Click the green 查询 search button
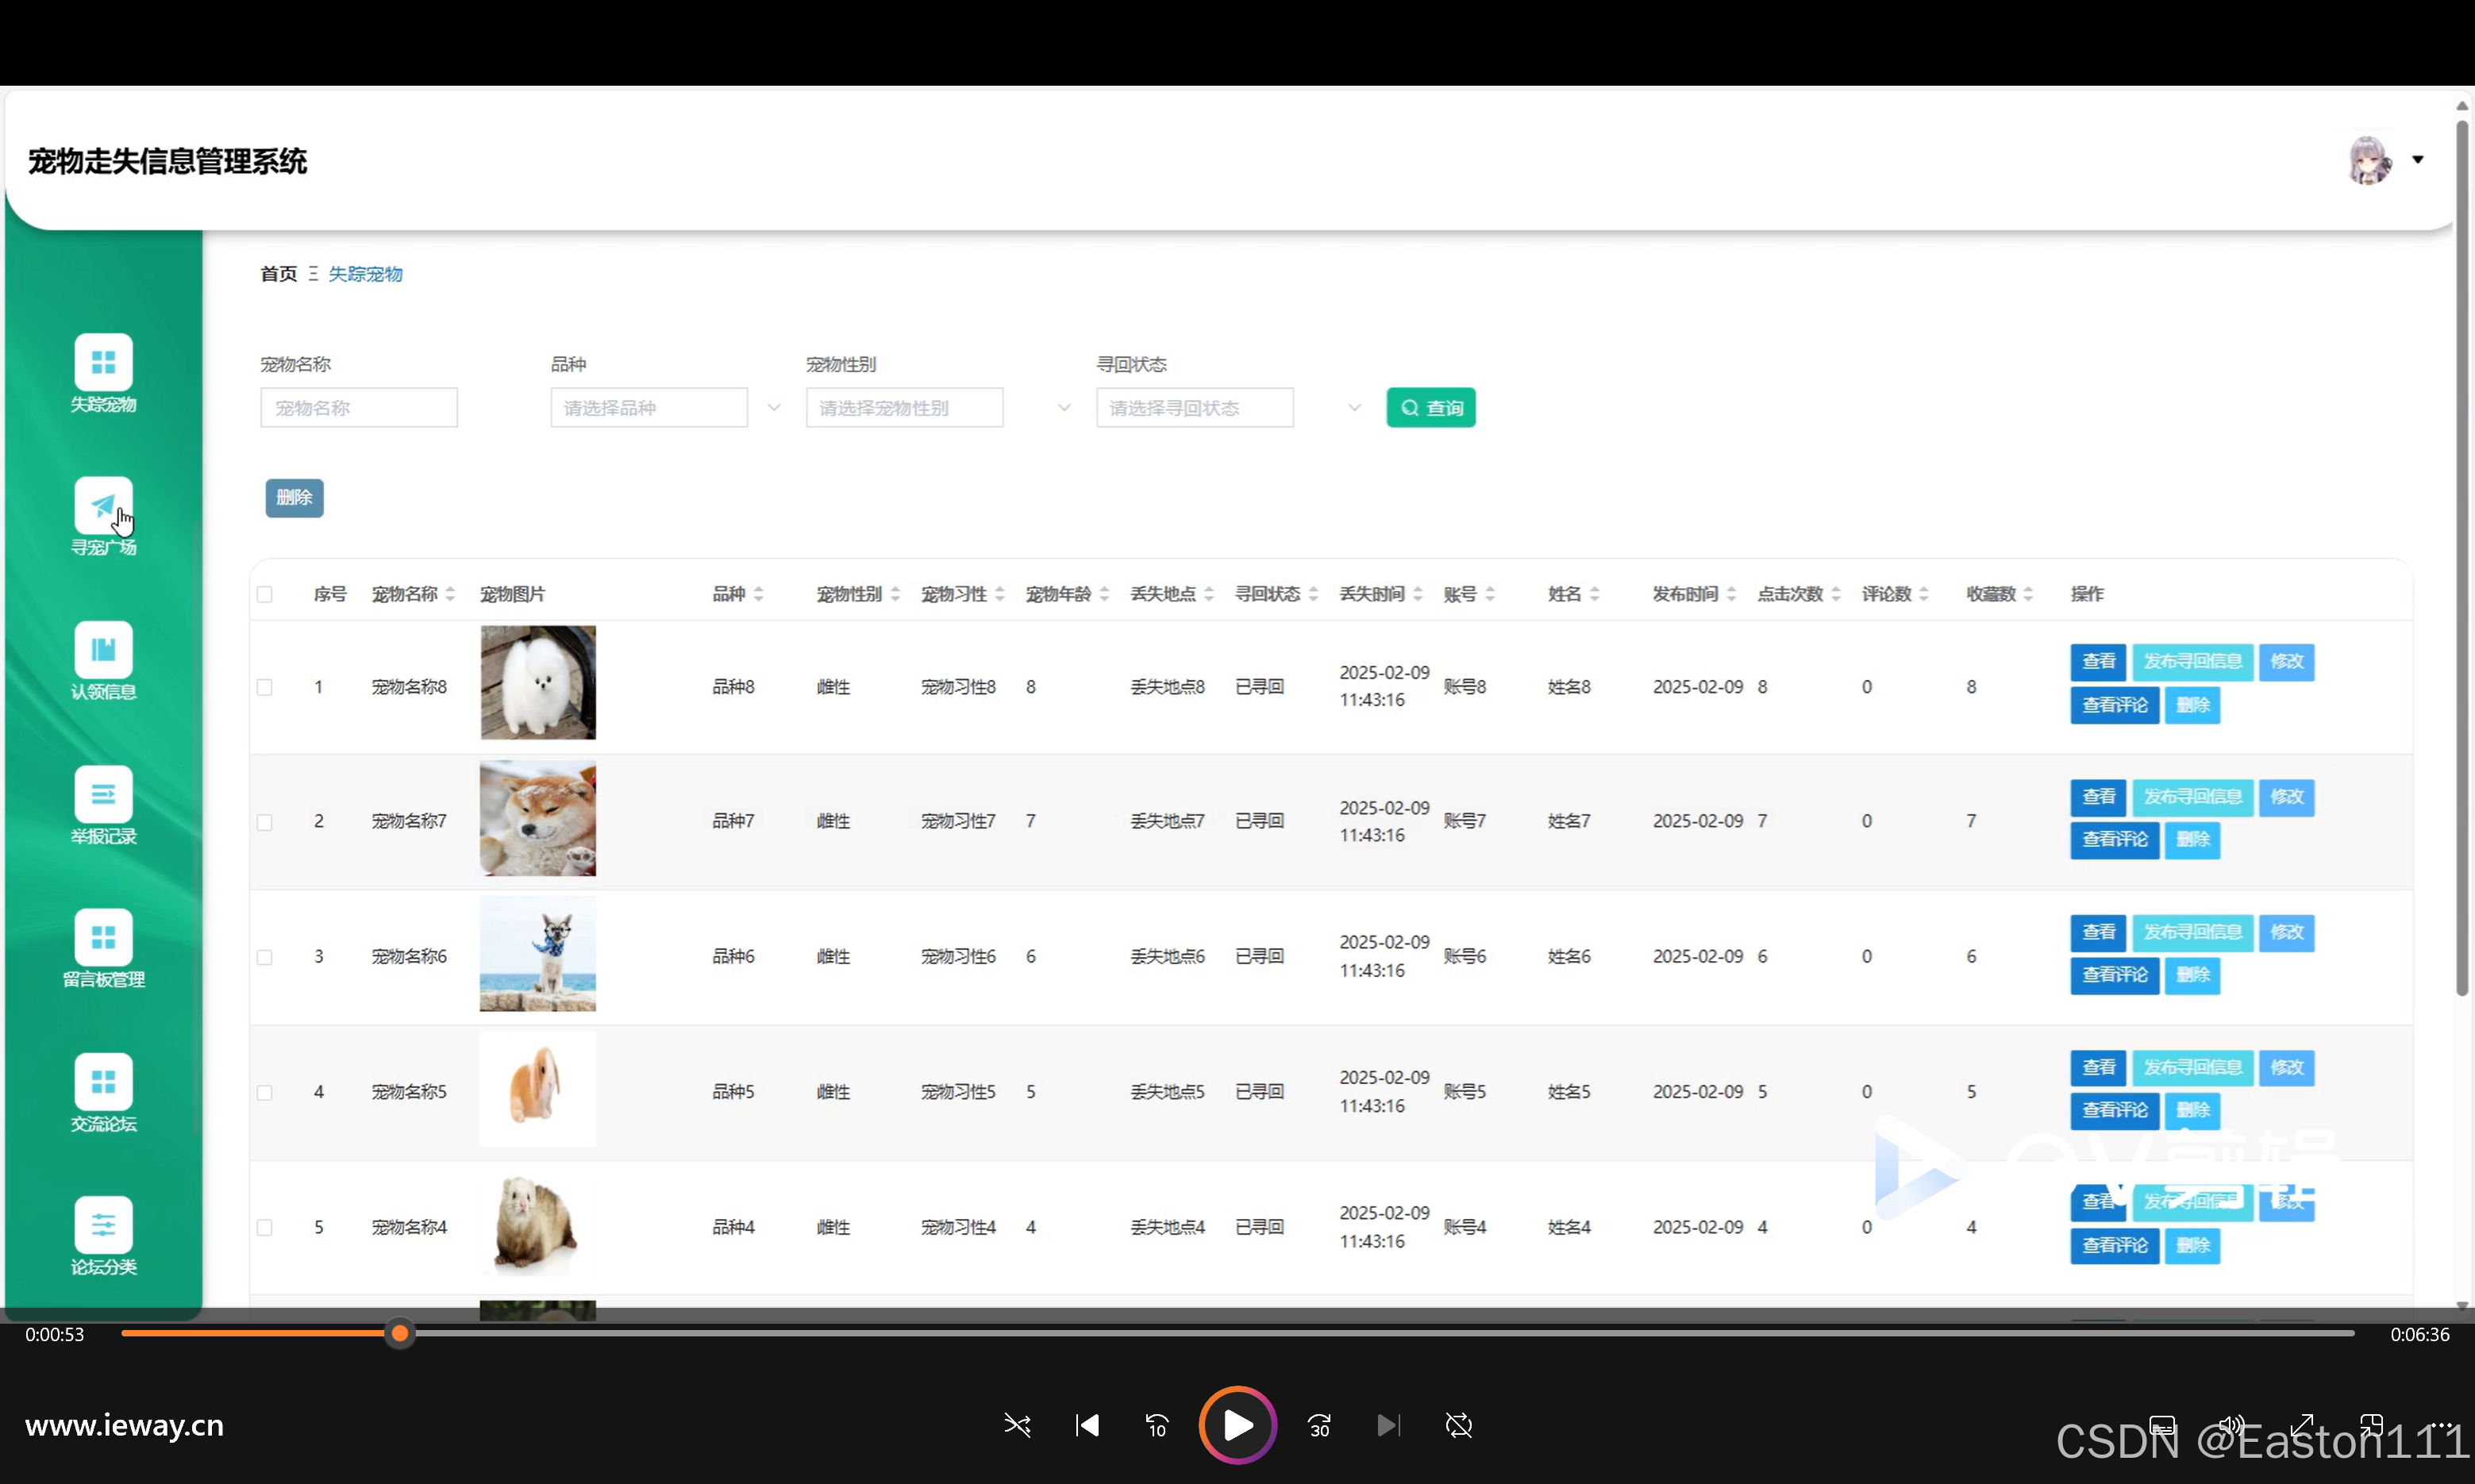 1431,408
